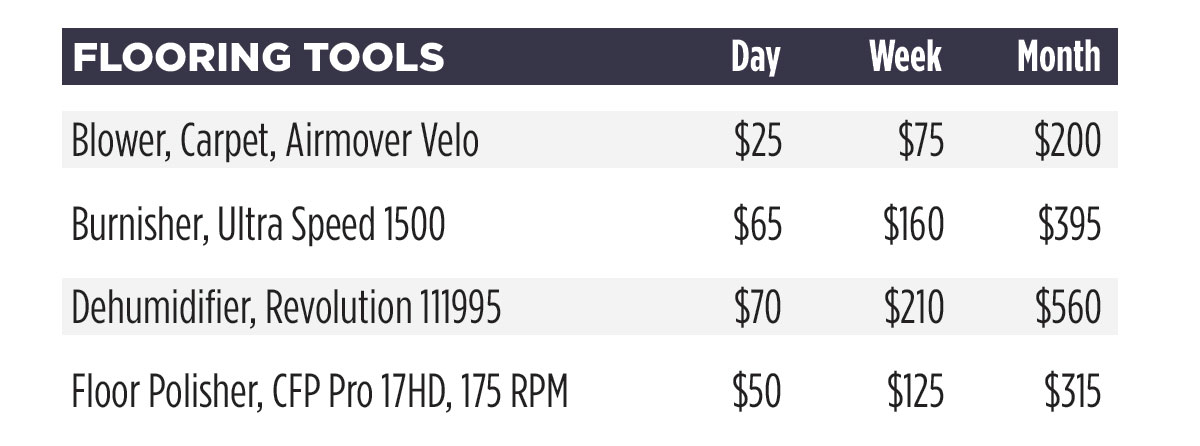
Task: Click Burnisher, Ultra Speed 1500 row name
Action: pyautogui.click(x=258, y=226)
